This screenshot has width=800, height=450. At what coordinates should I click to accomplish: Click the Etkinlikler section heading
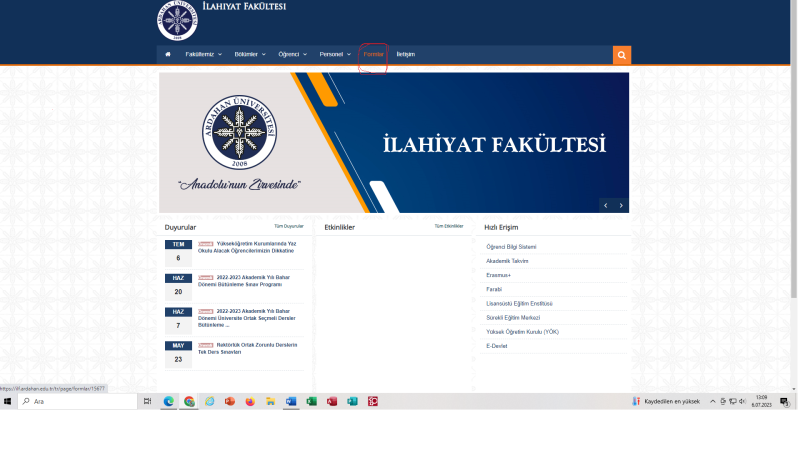tap(339, 228)
